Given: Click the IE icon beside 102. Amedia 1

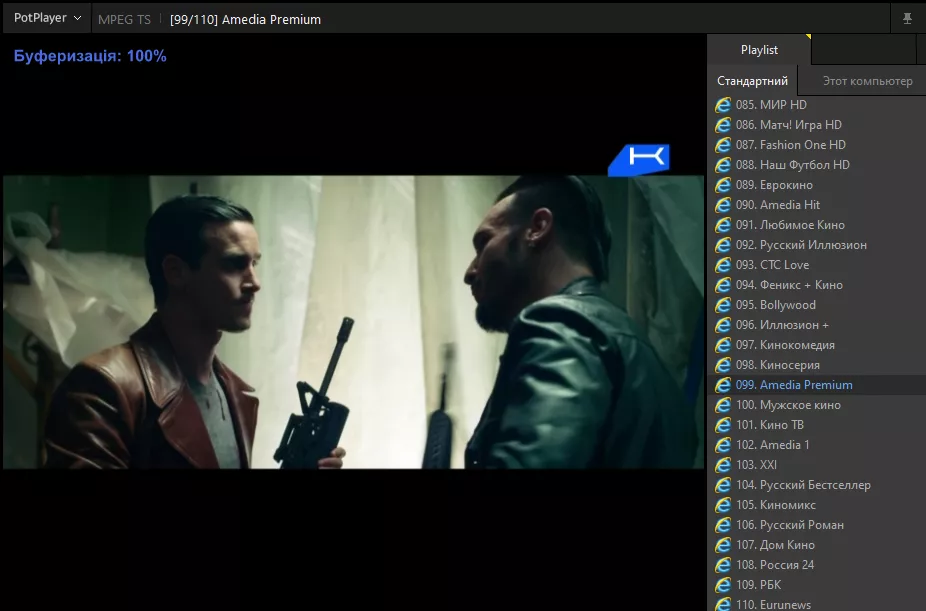Looking at the screenshot, I should pos(723,445).
